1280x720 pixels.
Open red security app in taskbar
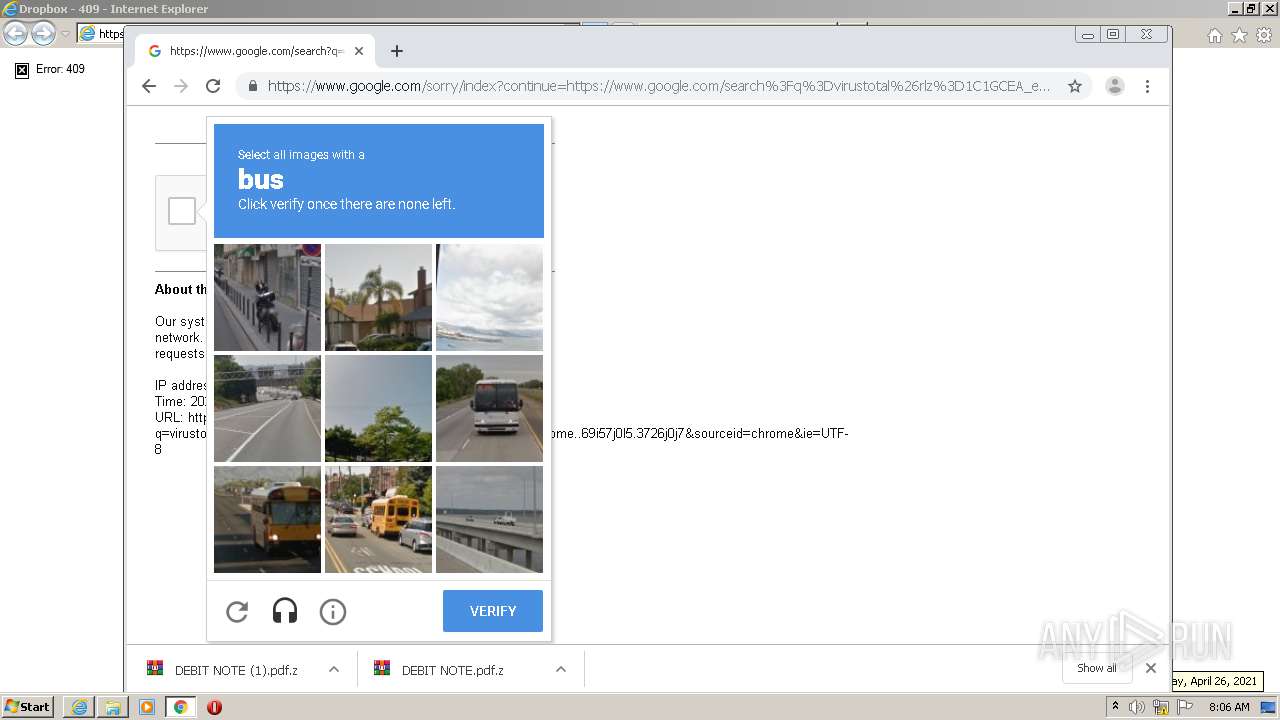click(214, 707)
